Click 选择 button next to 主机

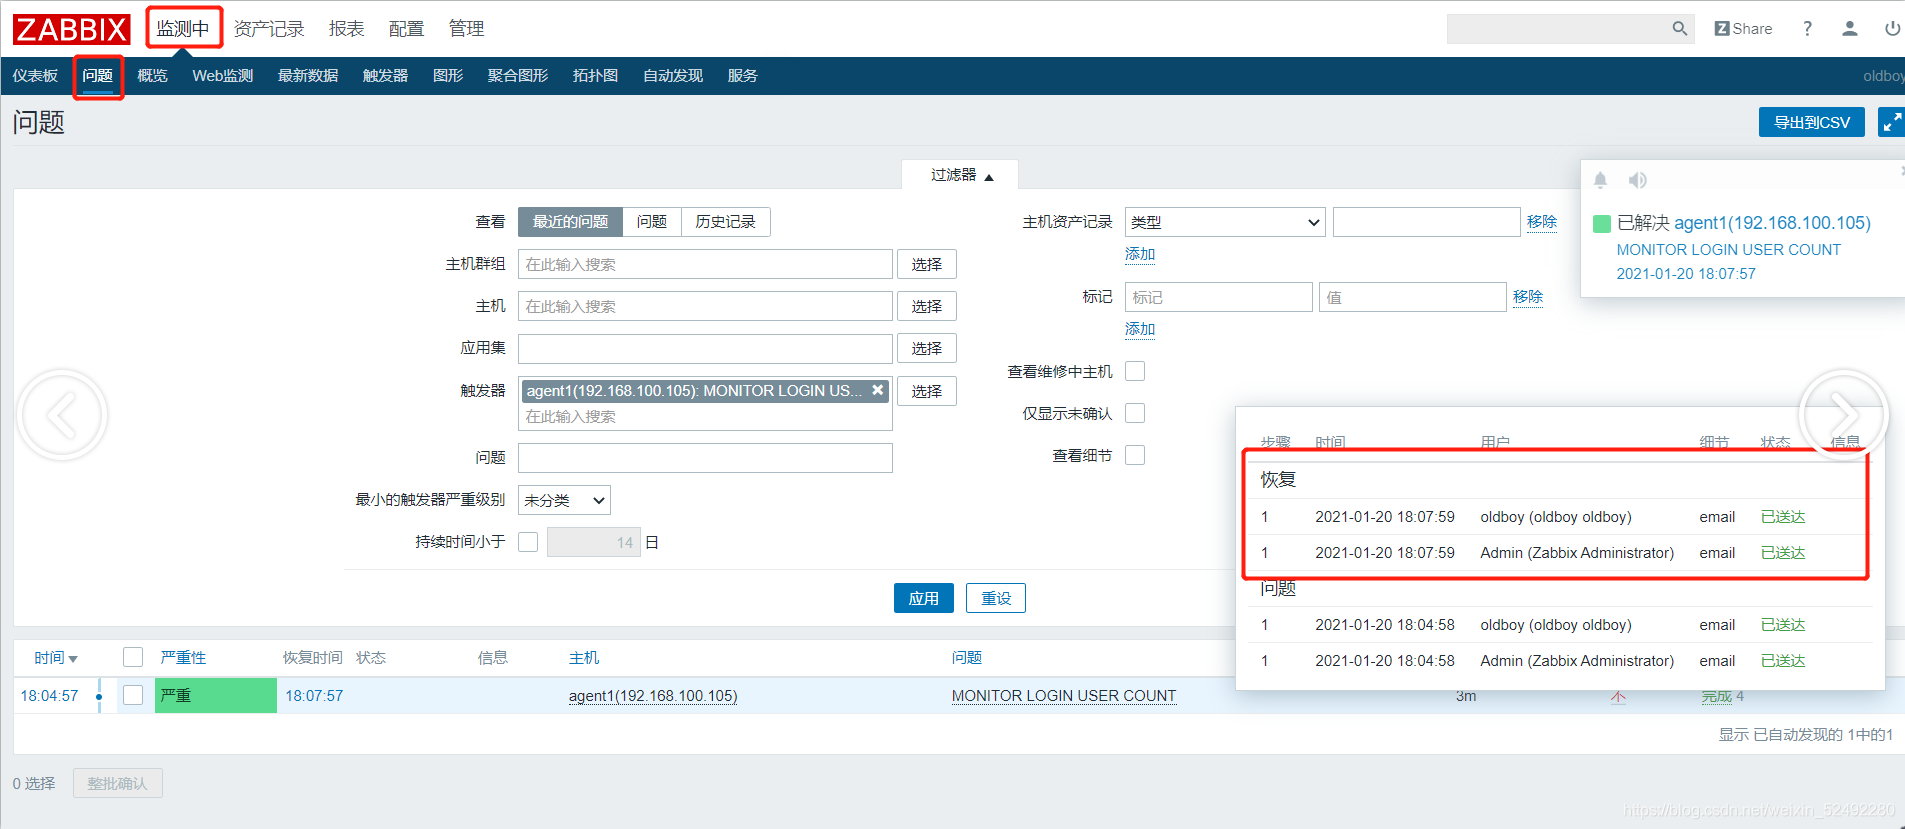927,306
